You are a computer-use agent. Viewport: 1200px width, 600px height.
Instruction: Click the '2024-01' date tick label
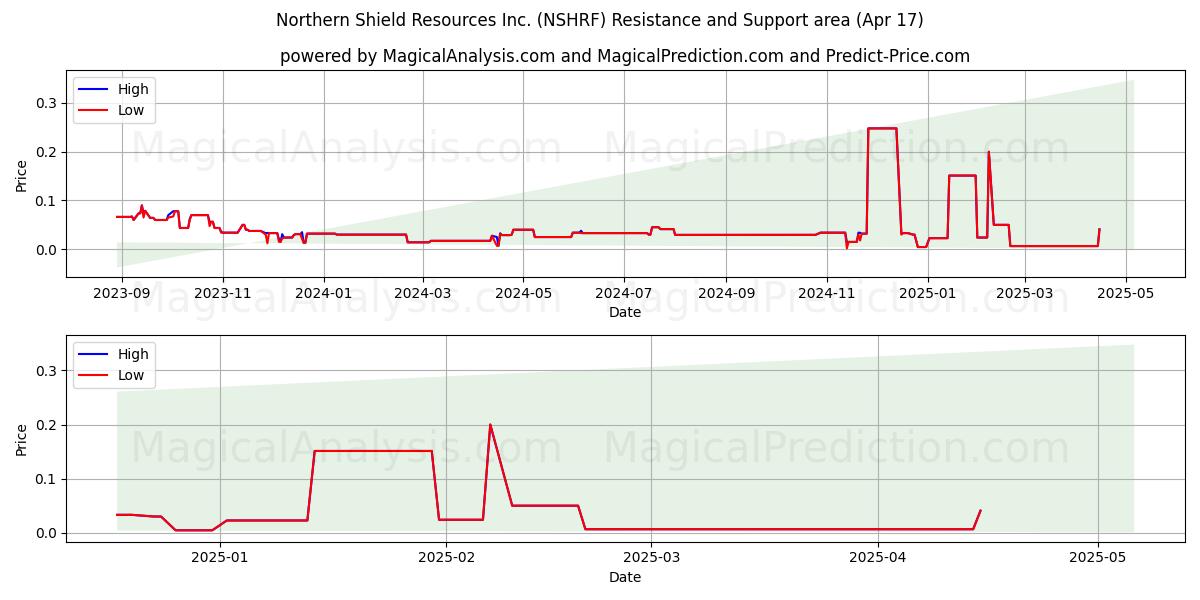(x=323, y=295)
